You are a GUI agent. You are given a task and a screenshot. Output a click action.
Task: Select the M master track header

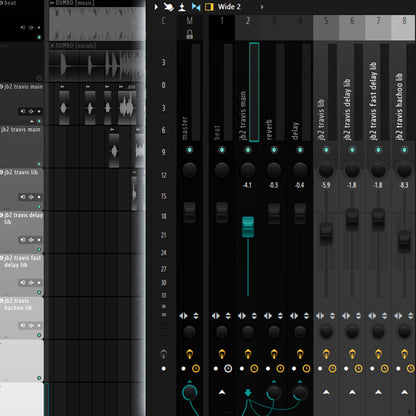(x=190, y=21)
